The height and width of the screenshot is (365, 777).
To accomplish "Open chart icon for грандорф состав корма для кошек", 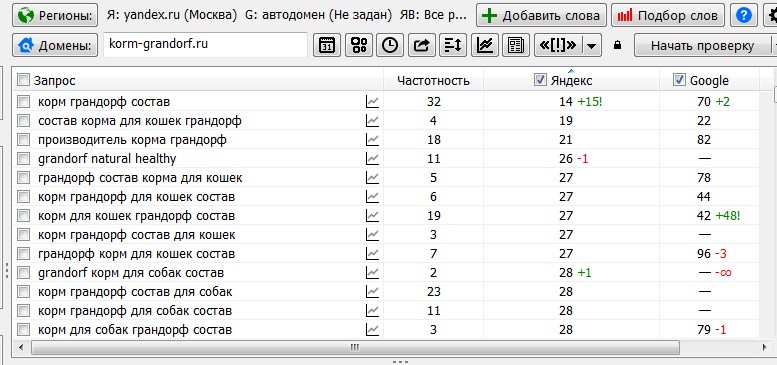I will (x=372, y=178).
